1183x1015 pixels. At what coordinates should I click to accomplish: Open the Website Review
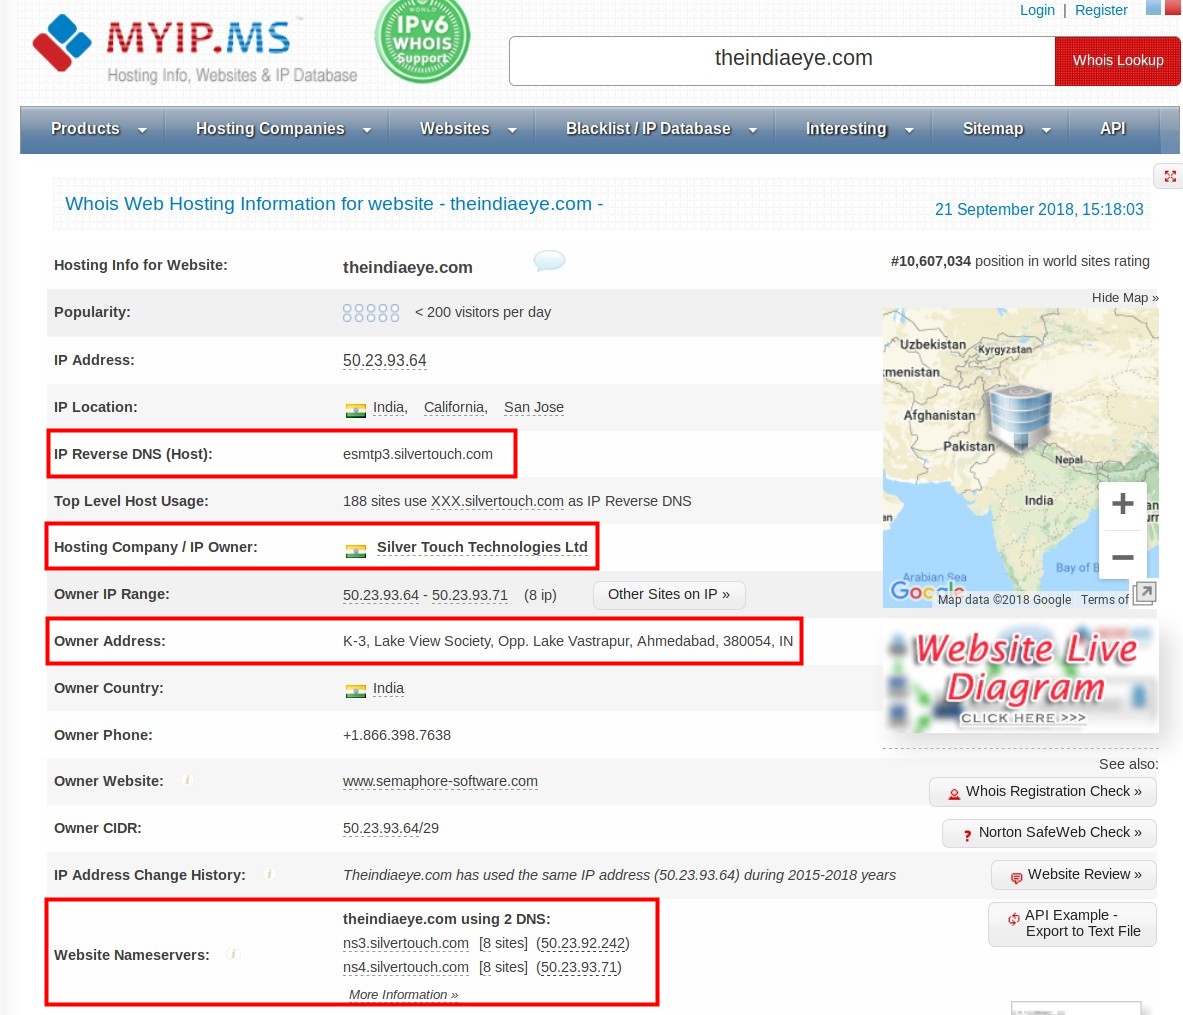[x=1074, y=875]
